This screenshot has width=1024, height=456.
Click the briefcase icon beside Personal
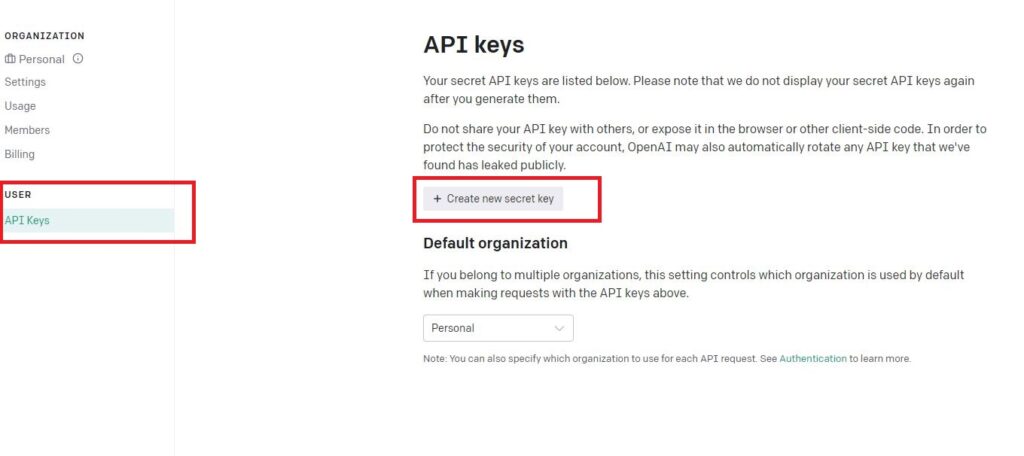[10, 59]
